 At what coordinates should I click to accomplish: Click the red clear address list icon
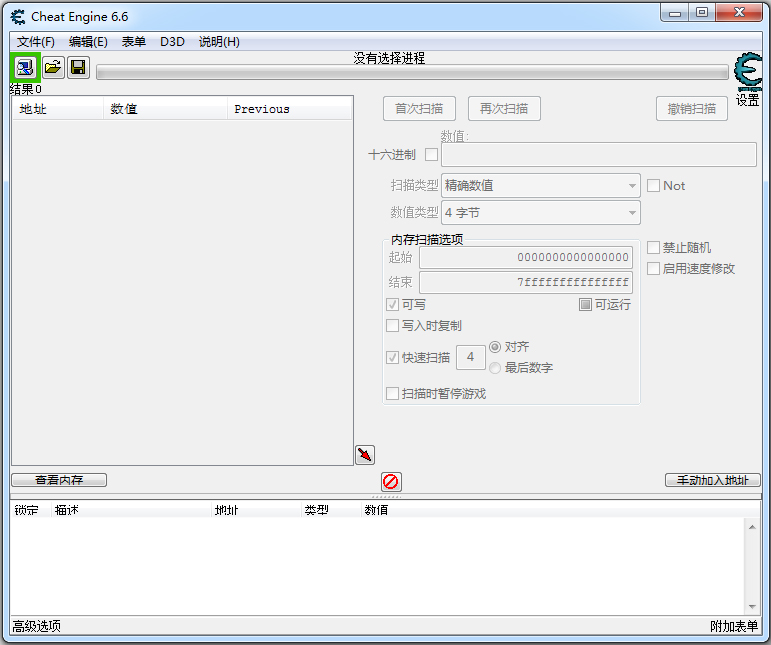coord(391,482)
